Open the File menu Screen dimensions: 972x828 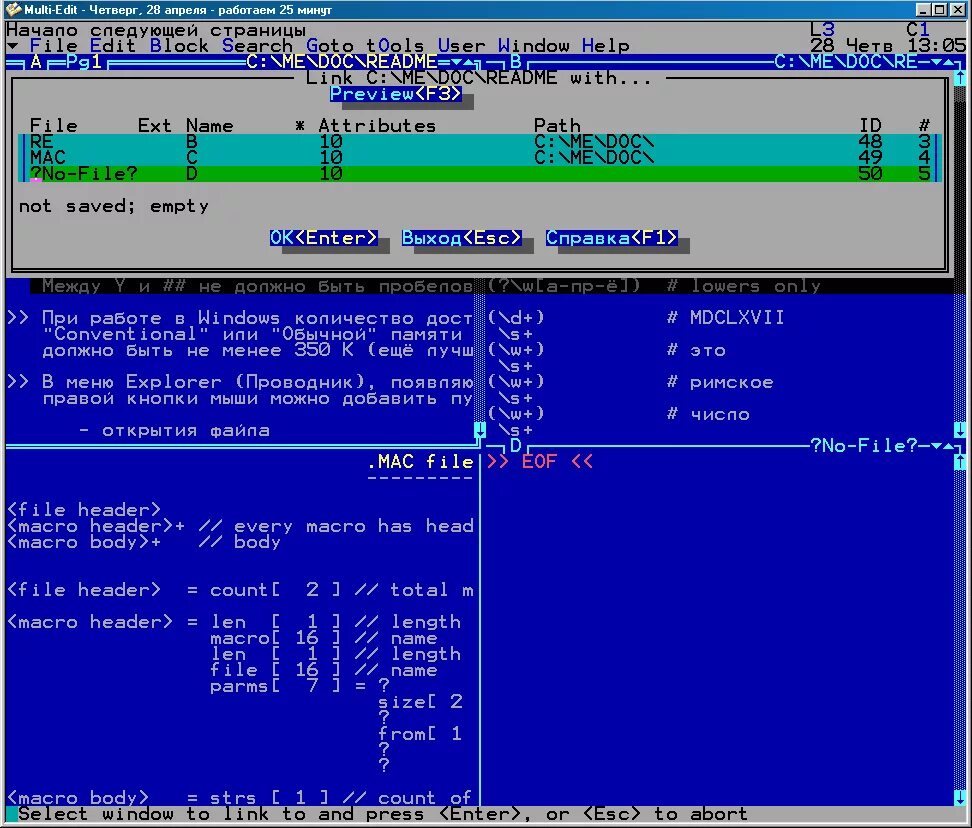tap(53, 46)
